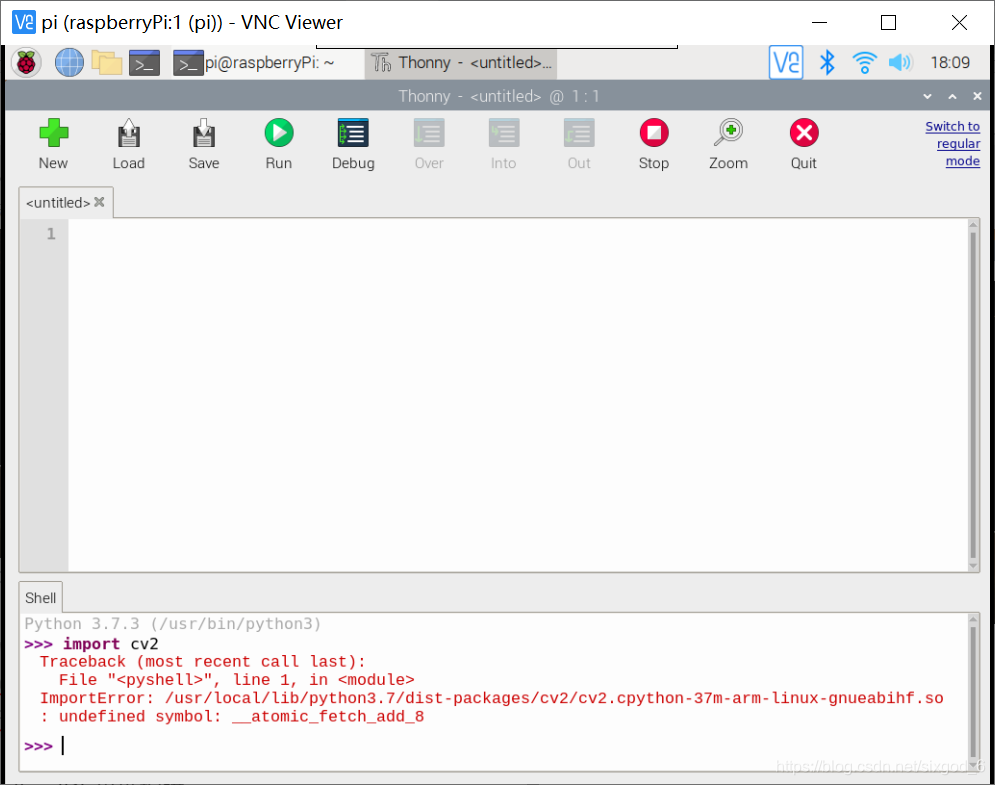Quit Thonny with red X icon
Screen dimensions: 995x785
[804, 143]
